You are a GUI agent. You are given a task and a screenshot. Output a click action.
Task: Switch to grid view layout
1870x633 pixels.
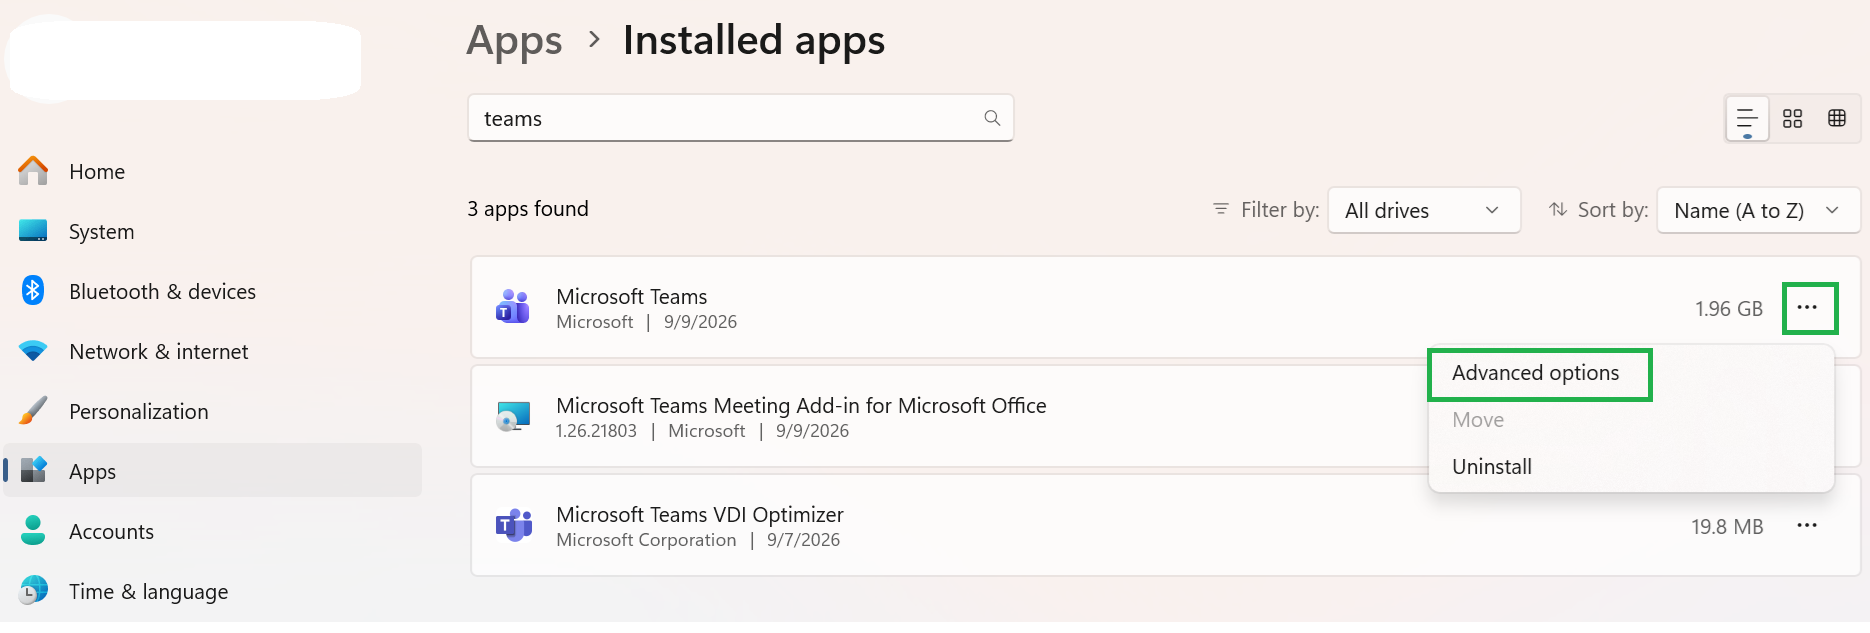pos(1793,119)
